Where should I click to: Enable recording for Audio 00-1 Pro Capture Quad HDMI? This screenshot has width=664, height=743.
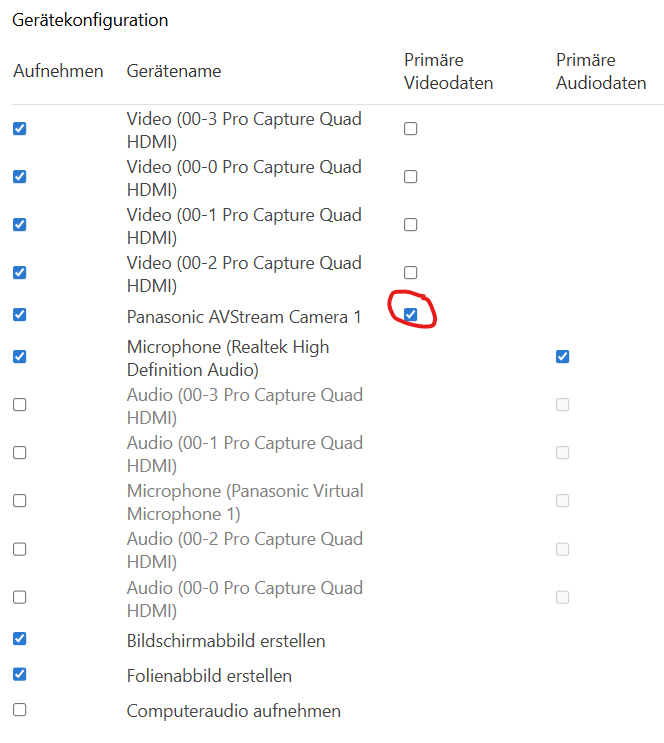click(19, 453)
